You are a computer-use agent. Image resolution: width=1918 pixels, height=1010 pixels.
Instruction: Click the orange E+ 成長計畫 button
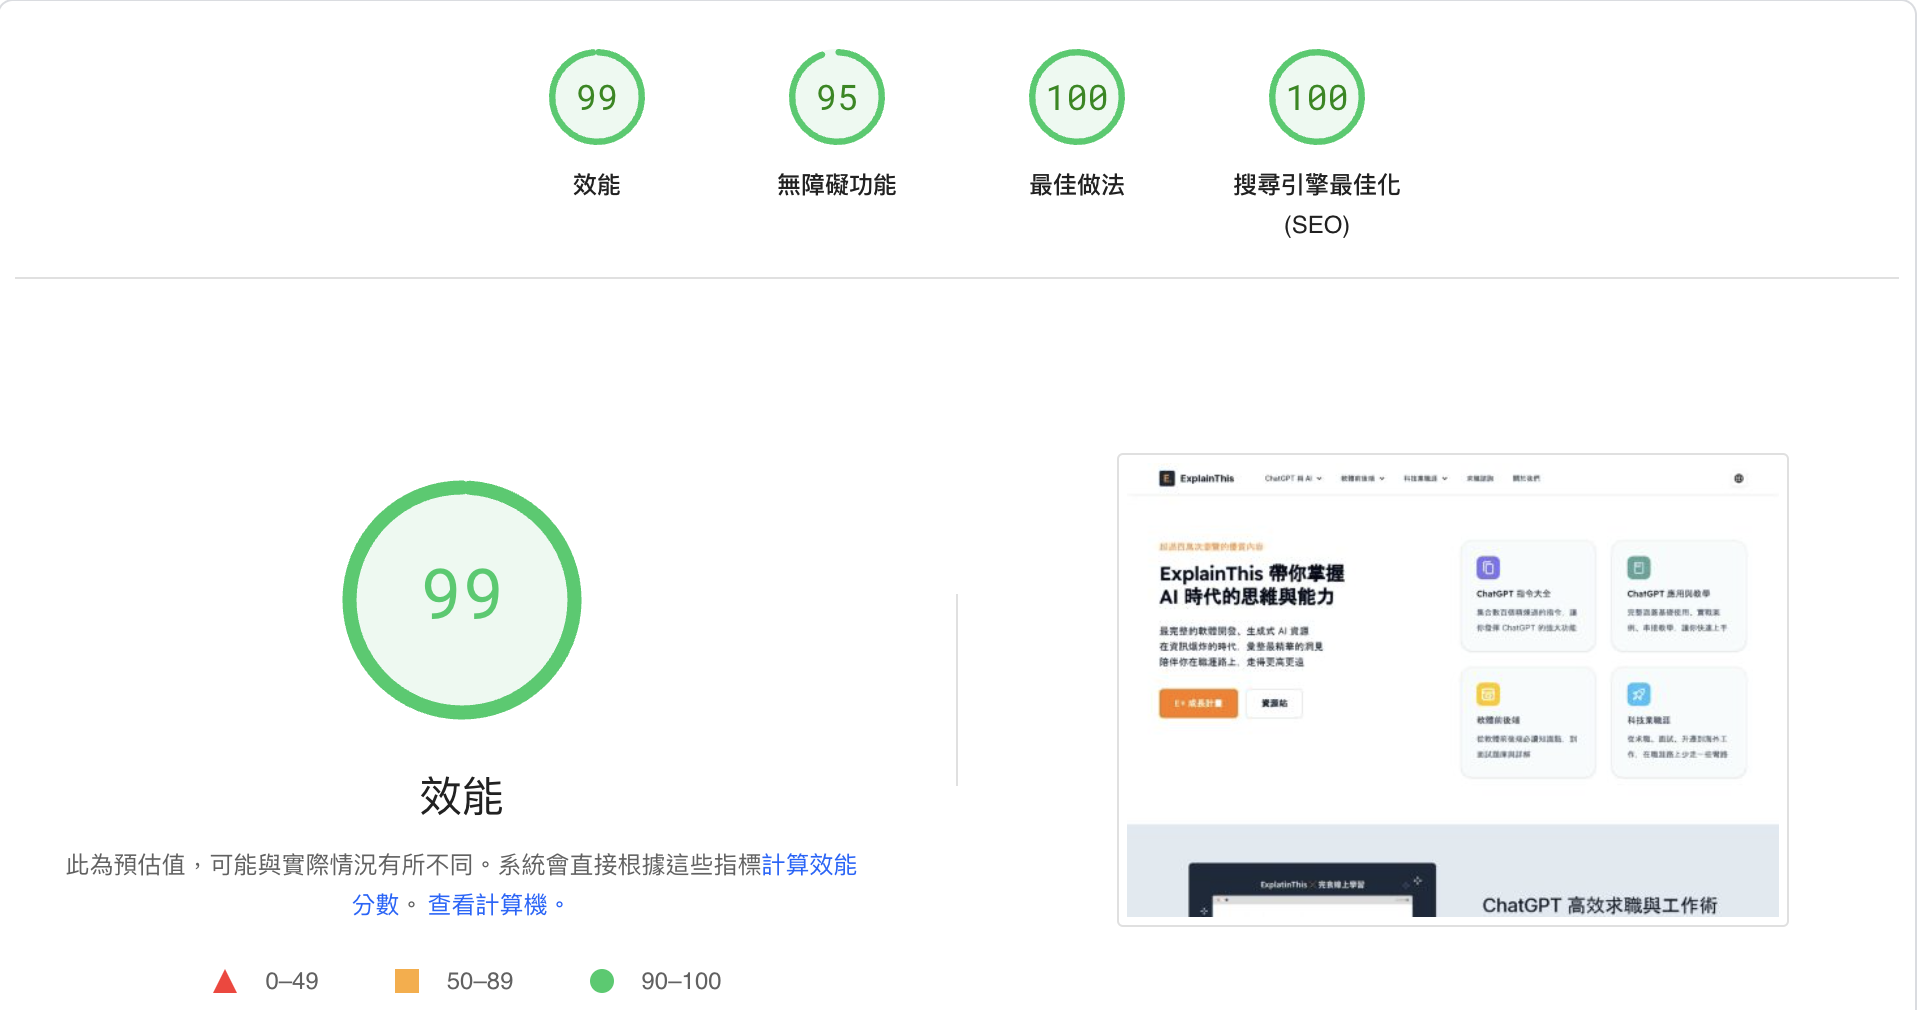click(x=1197, y=703)
